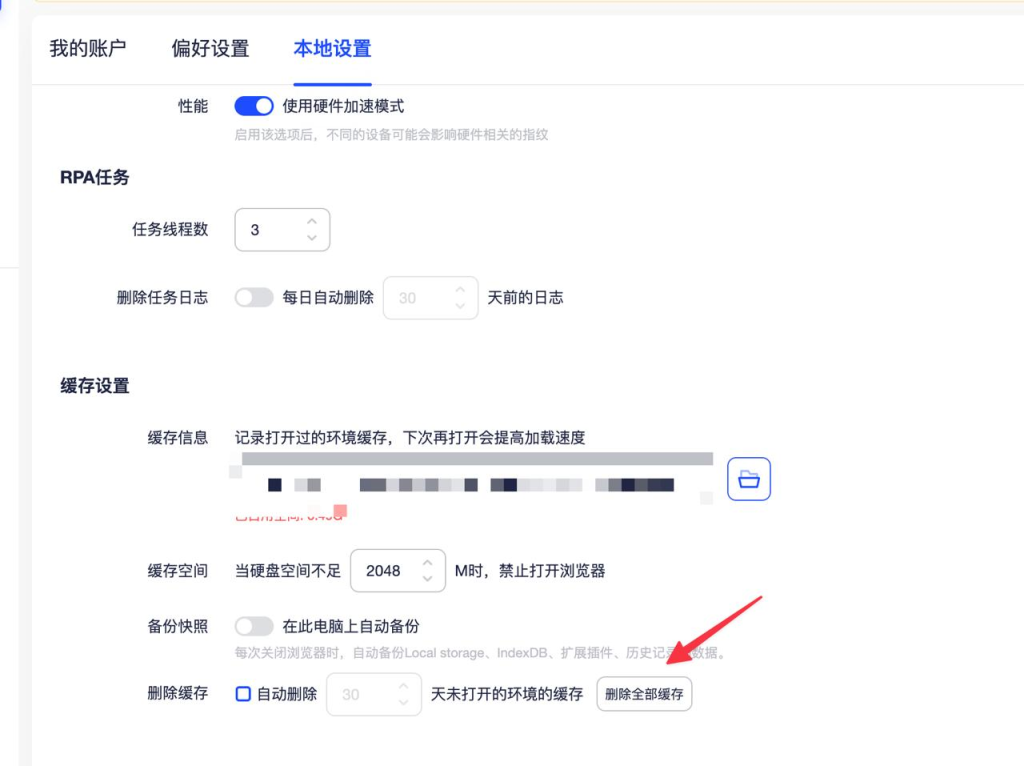Increase log retention days with up arrow
This screenshot has width=1024, height=766.
pos(460,289)
